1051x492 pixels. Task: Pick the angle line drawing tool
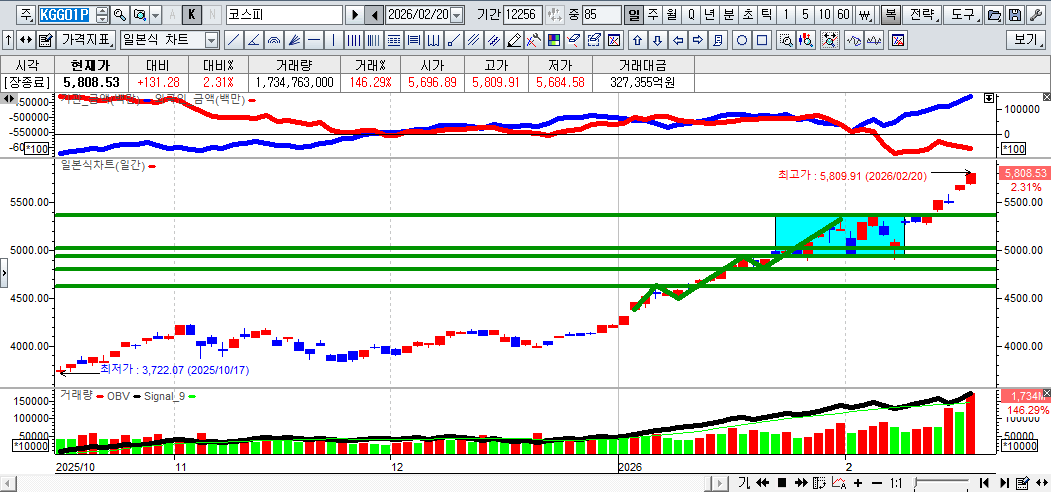(x=253, y=40)
